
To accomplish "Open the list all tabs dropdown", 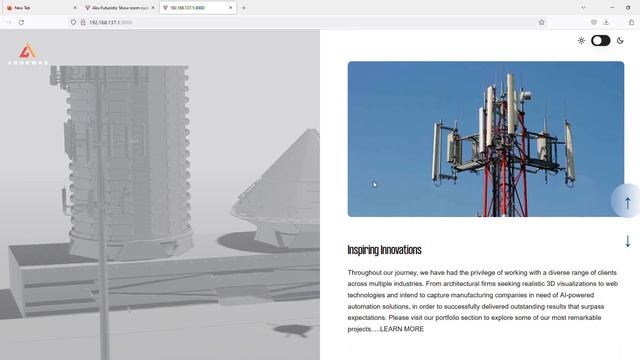I will click(583, 8).
